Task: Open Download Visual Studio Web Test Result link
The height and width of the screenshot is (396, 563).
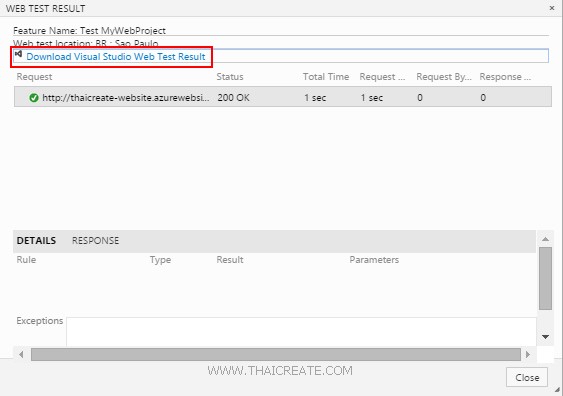Action: click(x=116, y=57)
